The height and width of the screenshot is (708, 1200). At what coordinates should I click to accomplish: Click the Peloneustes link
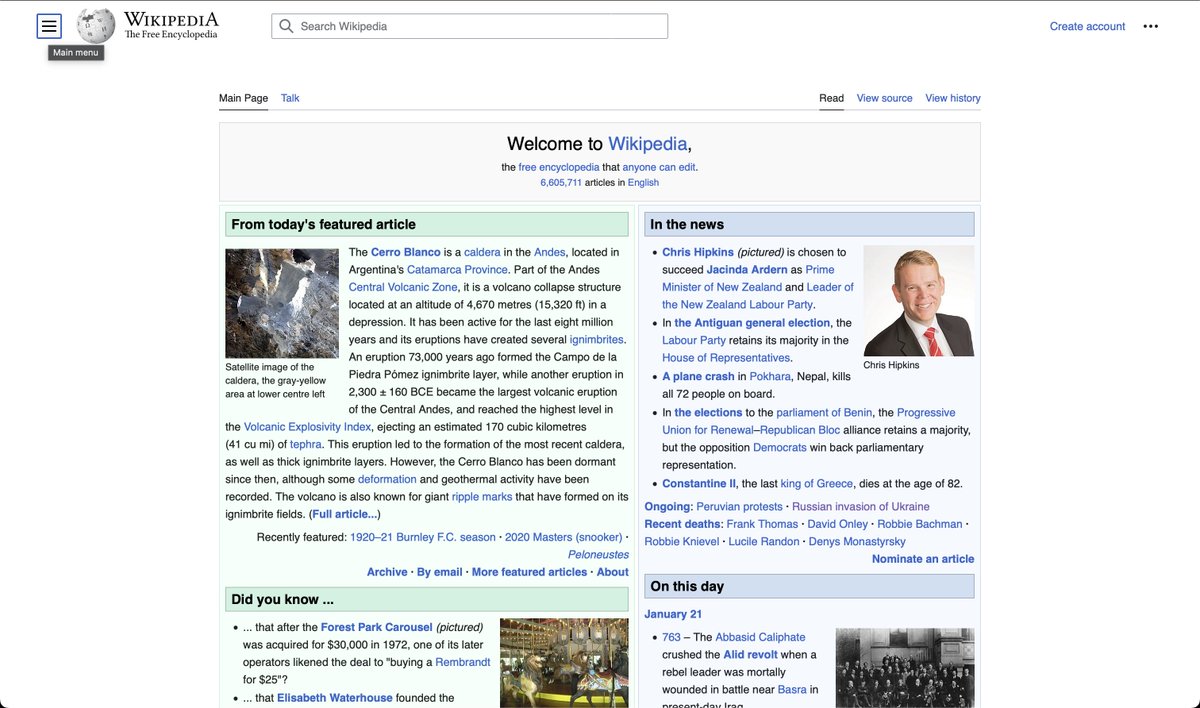point(599,555)
